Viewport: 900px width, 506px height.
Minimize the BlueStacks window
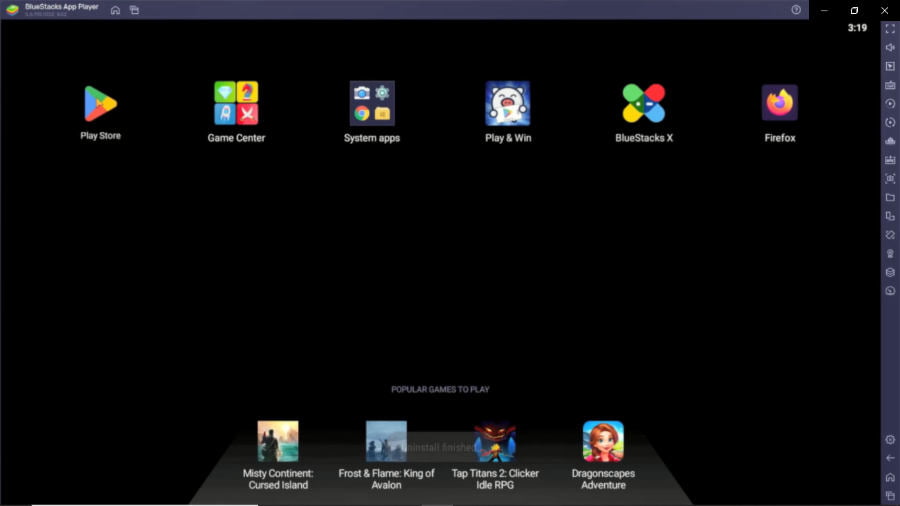pyautogui.click(x=824, y=10)
